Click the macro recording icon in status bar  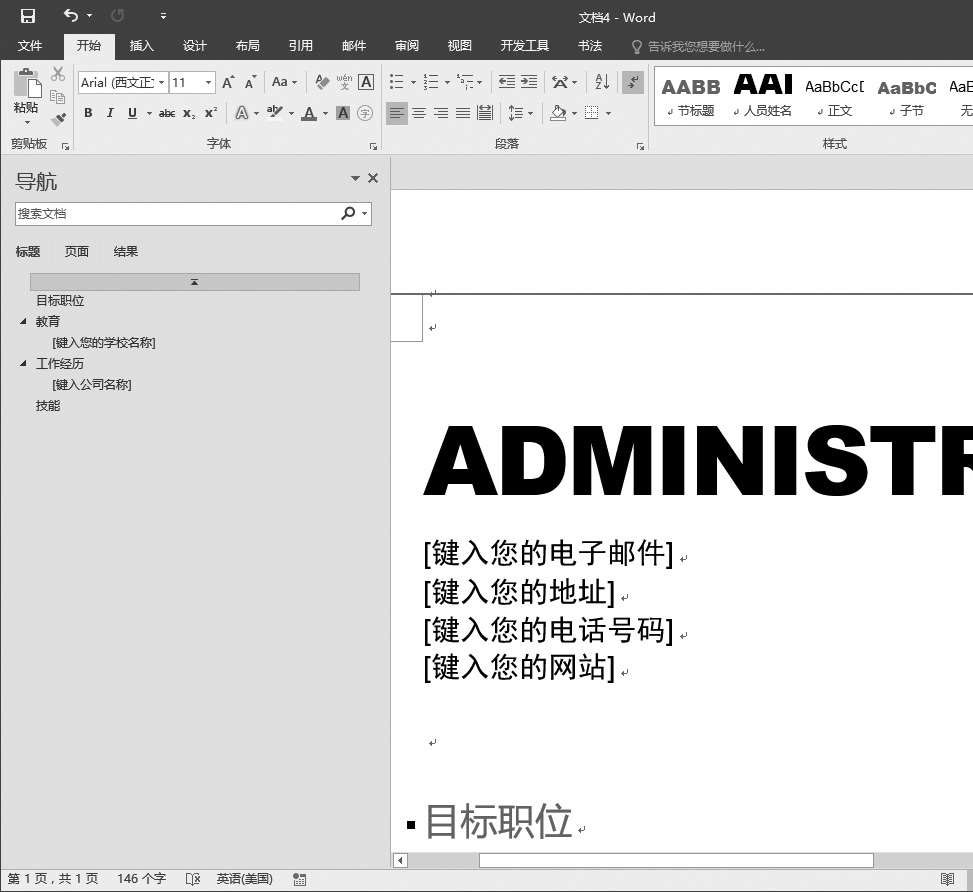click(x=300, y=879)
